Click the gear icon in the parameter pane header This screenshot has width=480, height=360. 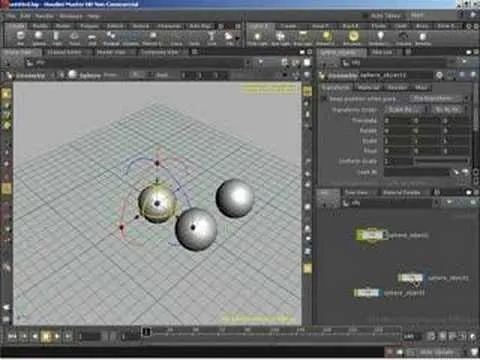tap(440, 76)
